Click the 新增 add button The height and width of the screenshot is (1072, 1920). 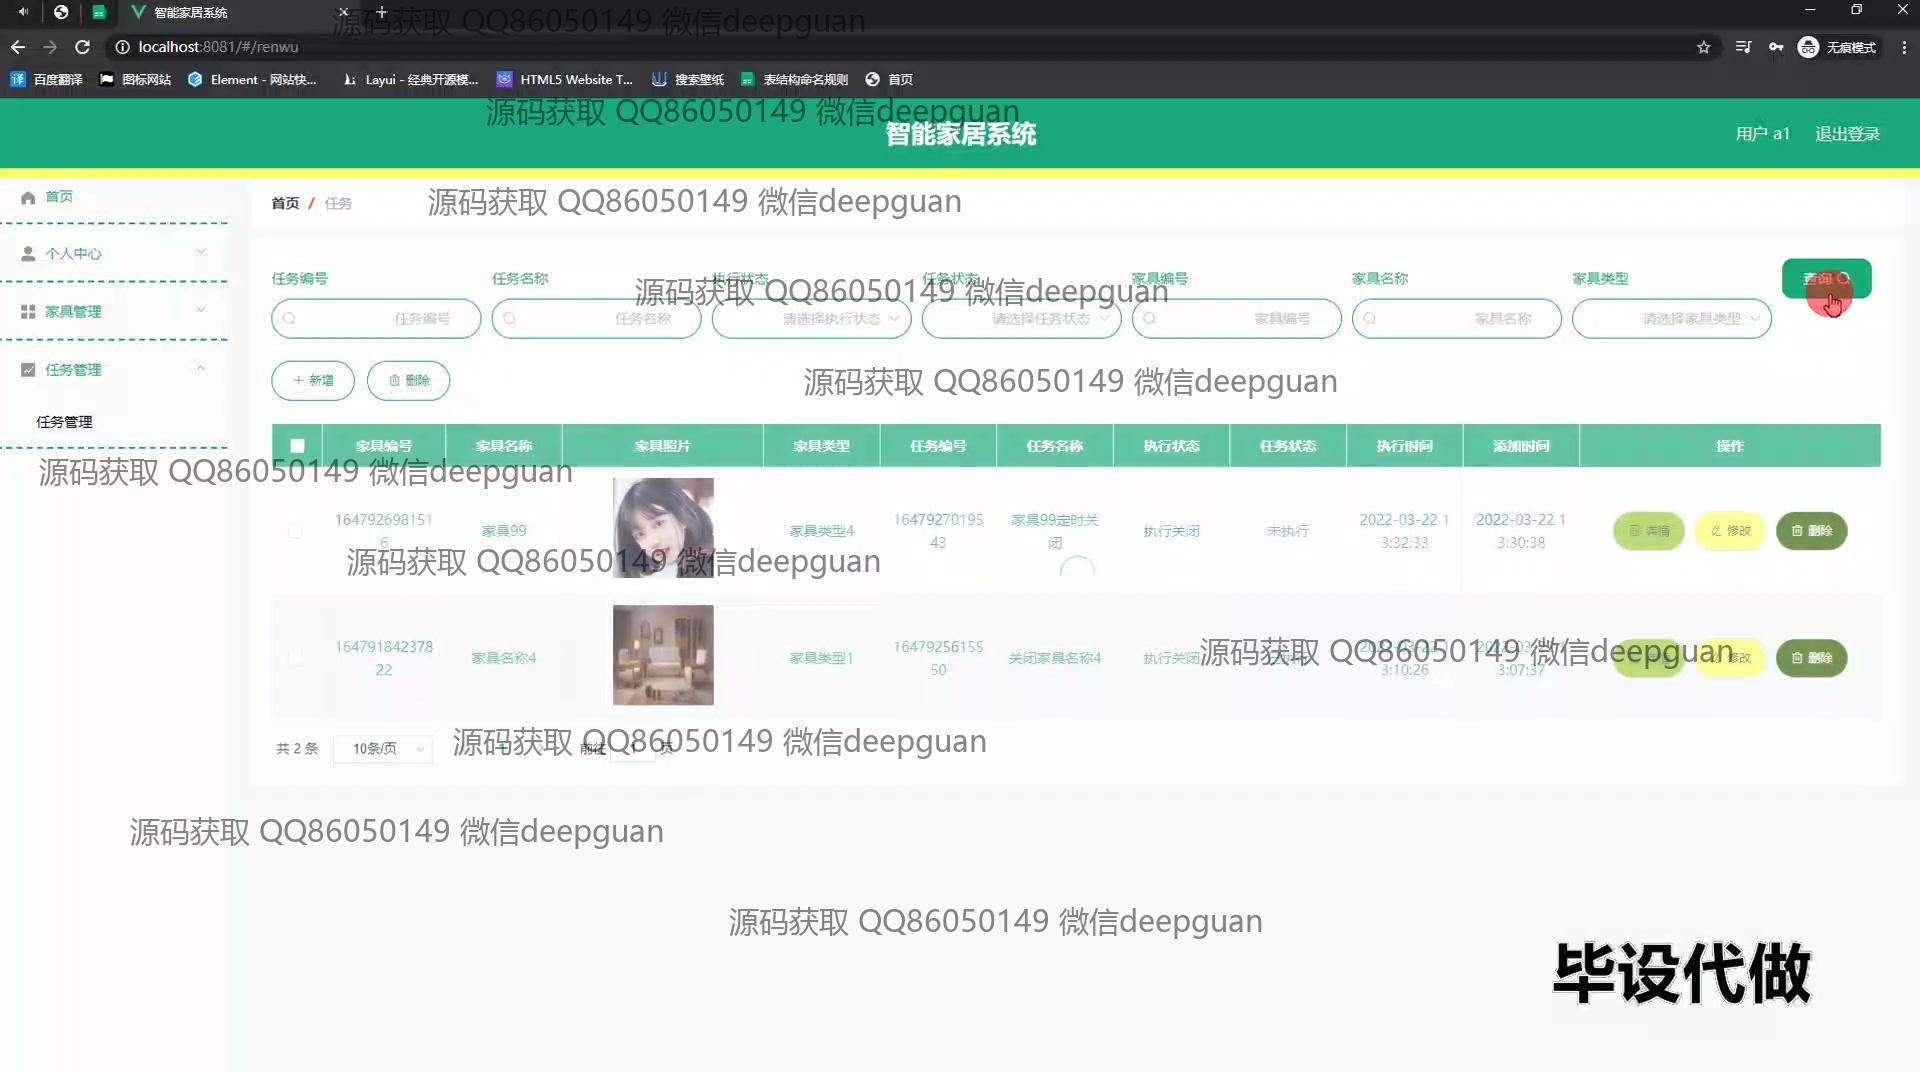pyautogui.click(x=313, y=381)
